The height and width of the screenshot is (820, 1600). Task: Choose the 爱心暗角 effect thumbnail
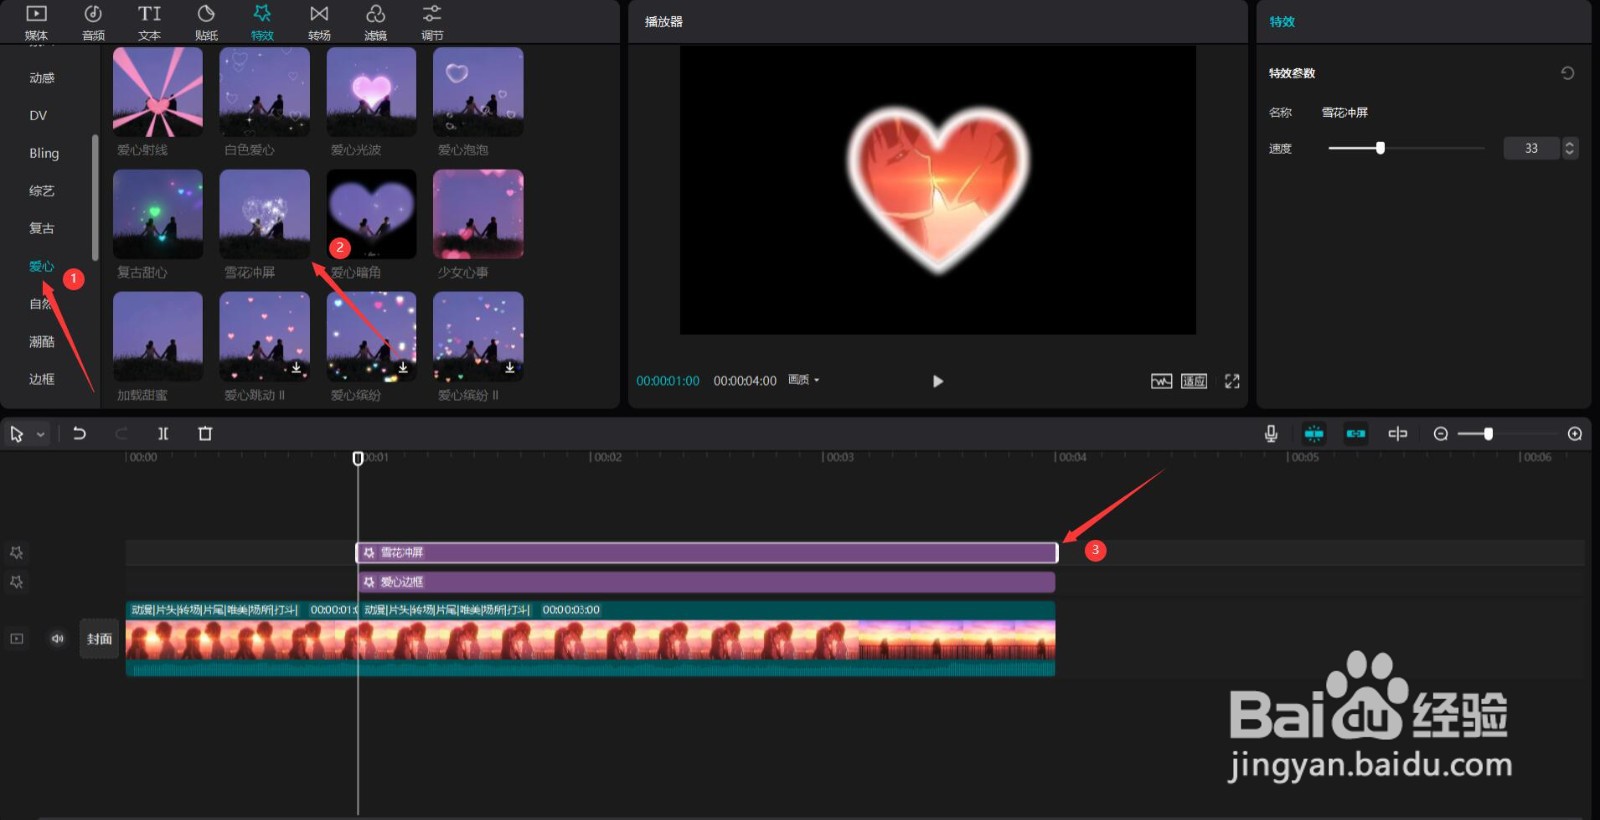[371, 214]
